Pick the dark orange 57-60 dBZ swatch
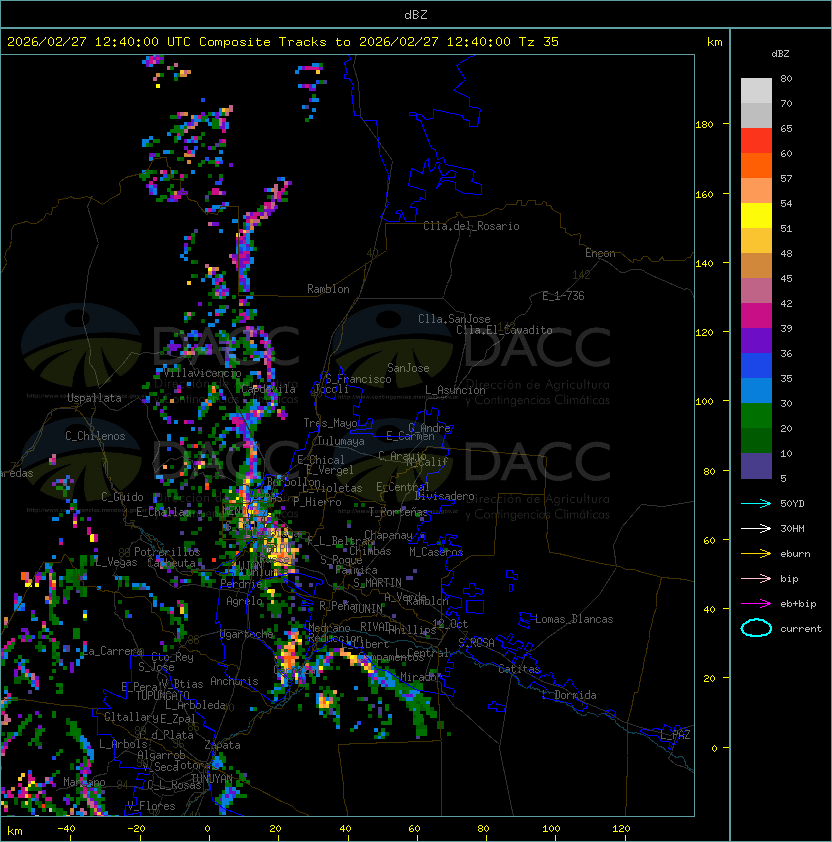 point(756,165)
